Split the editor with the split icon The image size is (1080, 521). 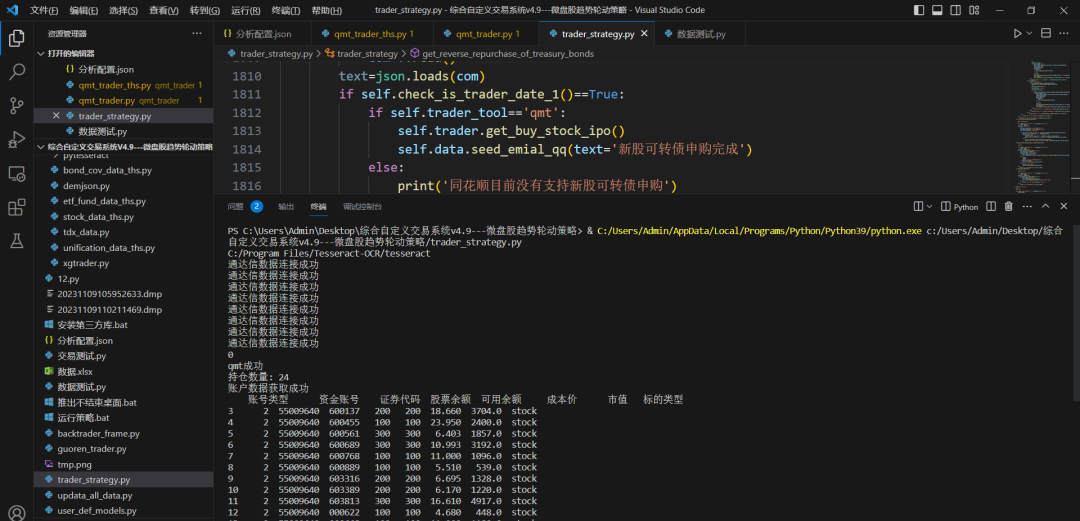[1046, 34]
